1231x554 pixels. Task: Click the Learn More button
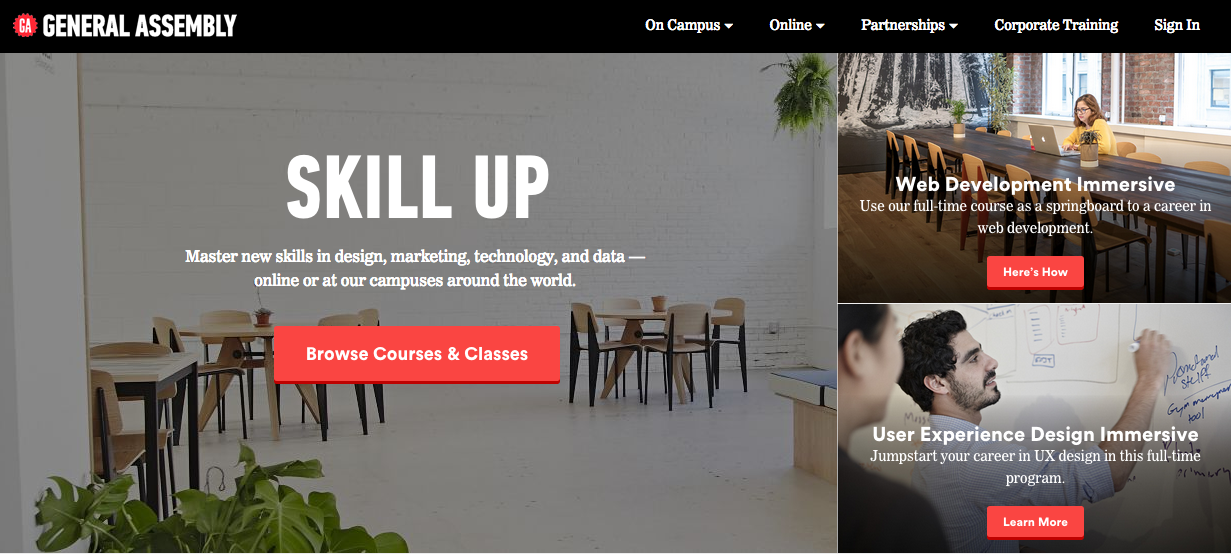click(x=1035, y=522)
